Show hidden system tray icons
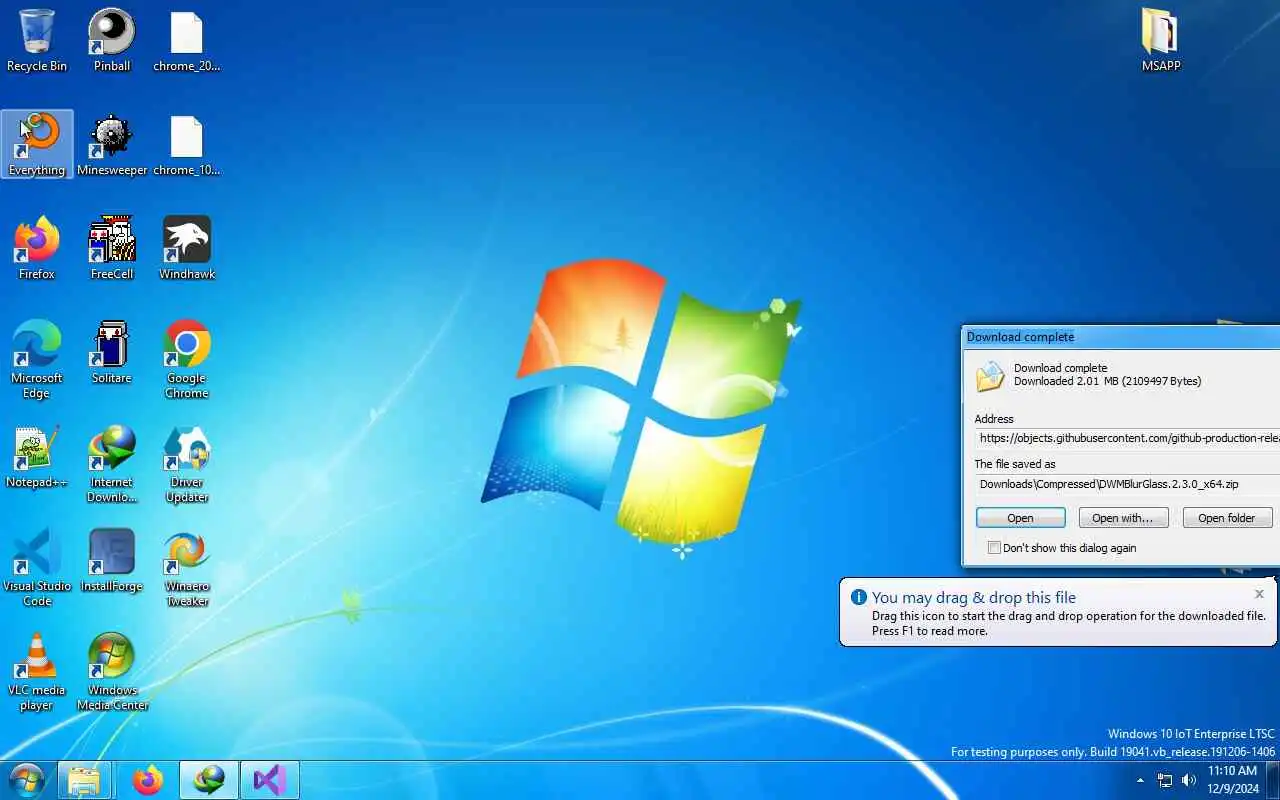This screenshot has height=800, width=1280. point(1140,780)
